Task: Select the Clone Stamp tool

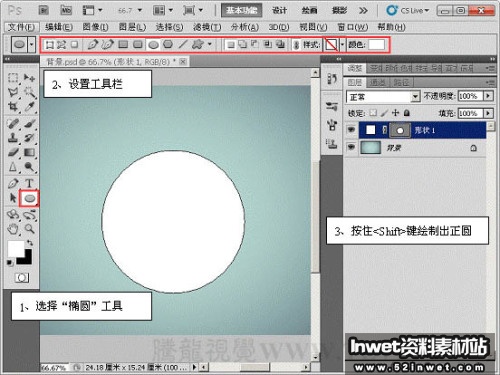Action: (13, 138)
